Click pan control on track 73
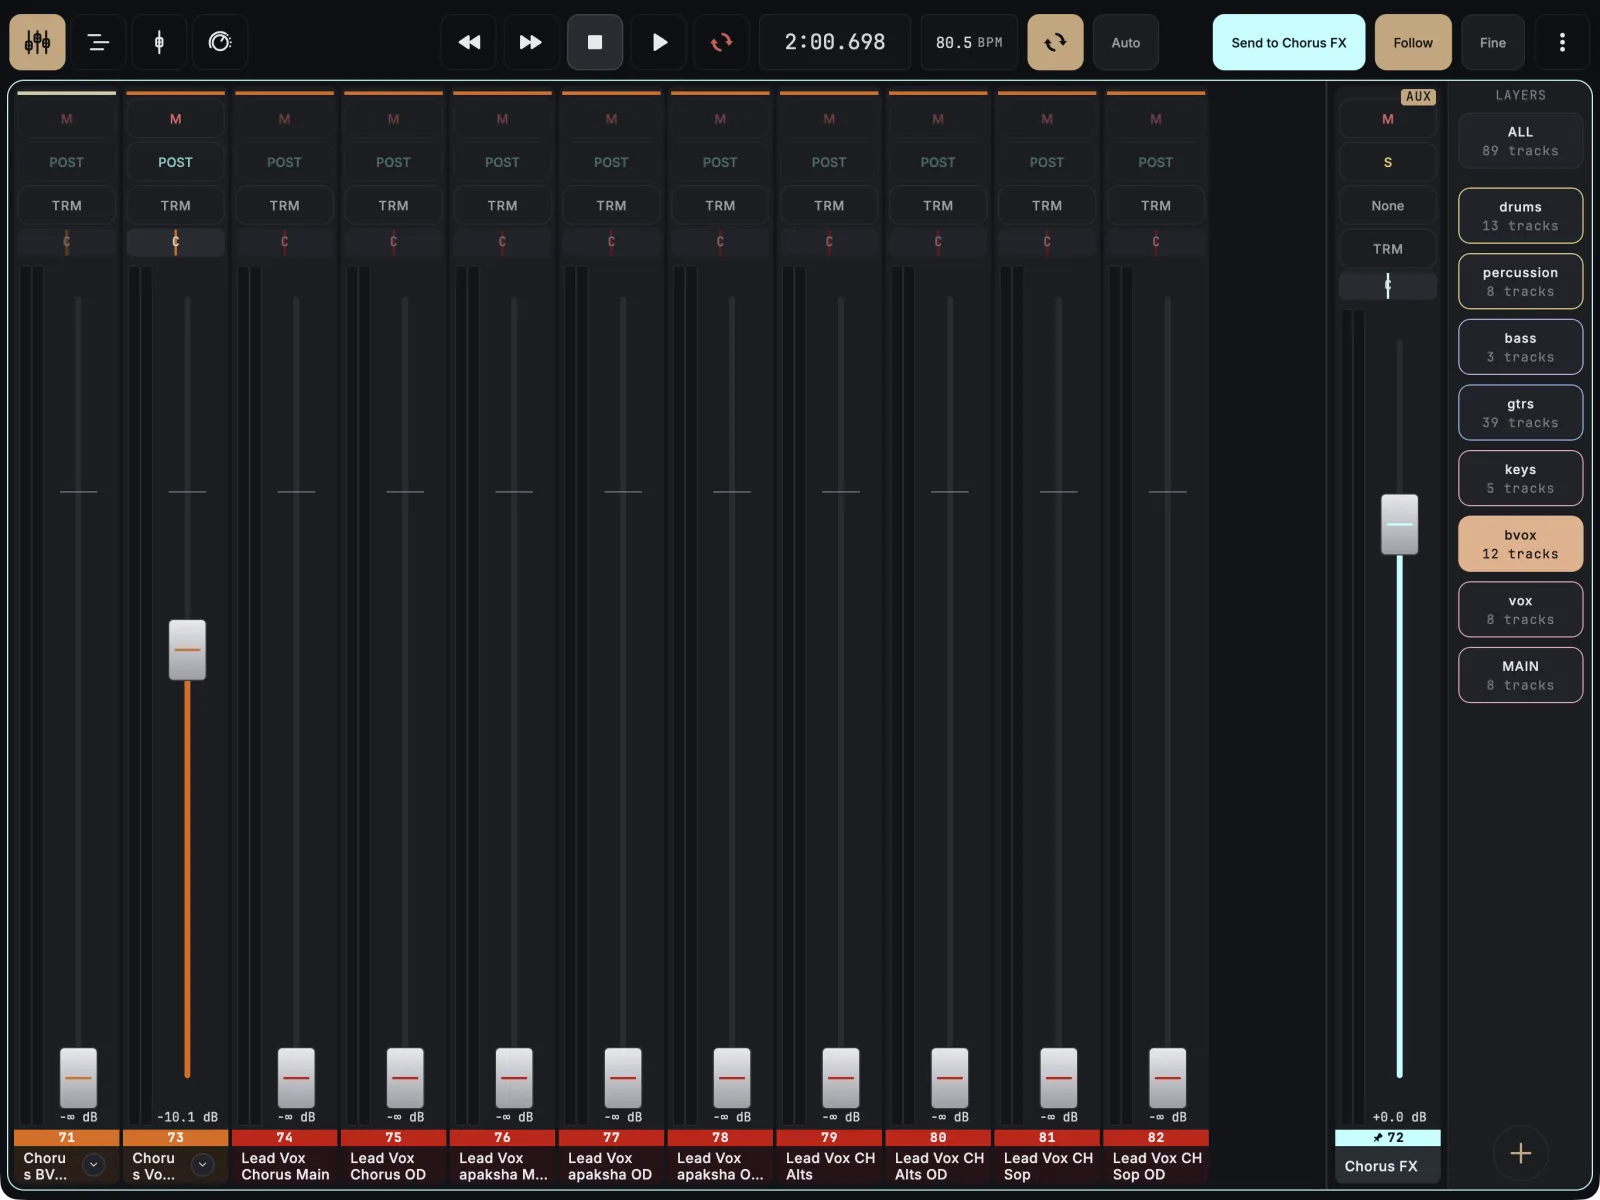Viewport: 1600px width, 1200px height. (x=175, y=241)
